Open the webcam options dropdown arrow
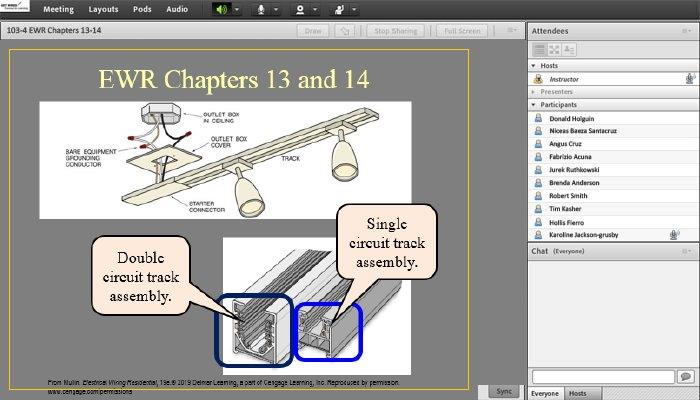700x400 pixels. 315,9
